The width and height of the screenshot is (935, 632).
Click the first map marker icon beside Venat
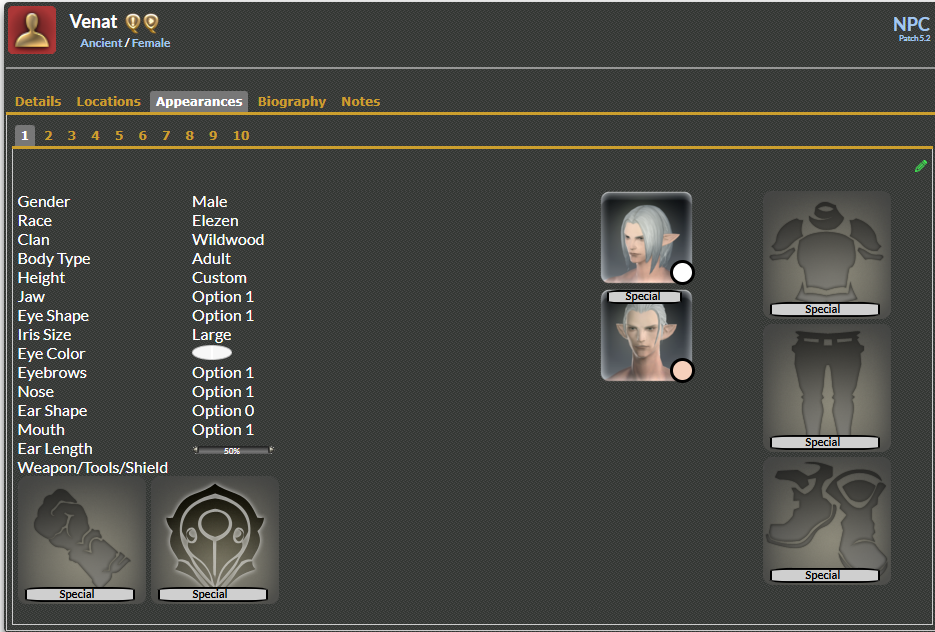(x=133, y=23)
